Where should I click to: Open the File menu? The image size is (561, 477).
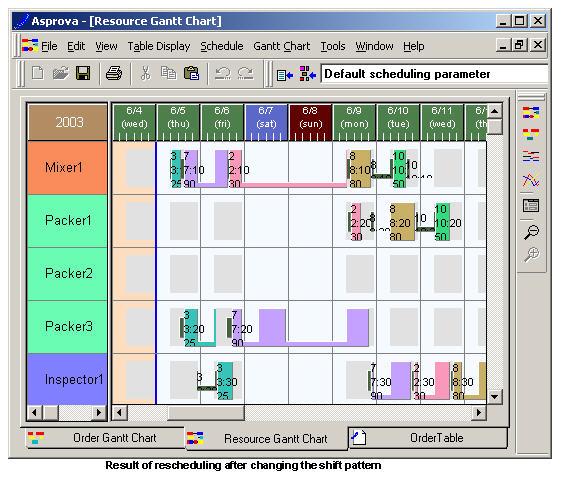click(x=49, y=46)
